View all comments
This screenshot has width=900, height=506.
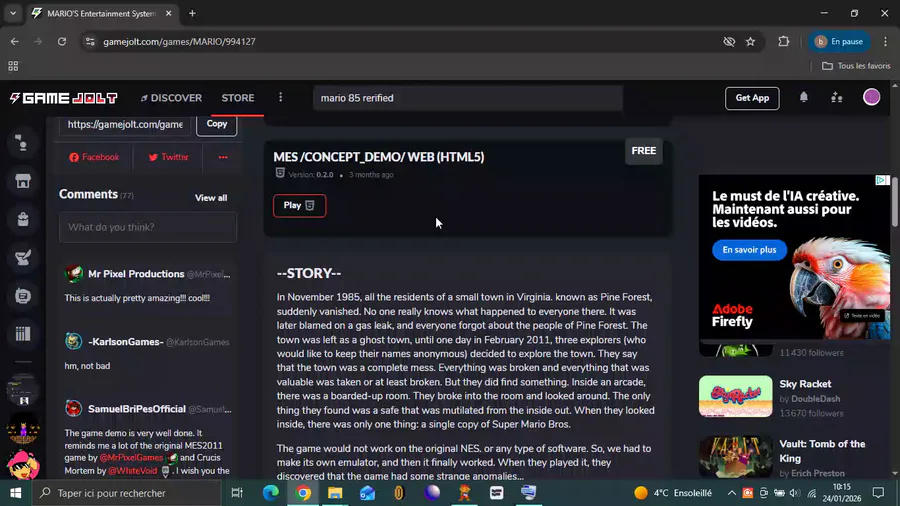point(211,198)
